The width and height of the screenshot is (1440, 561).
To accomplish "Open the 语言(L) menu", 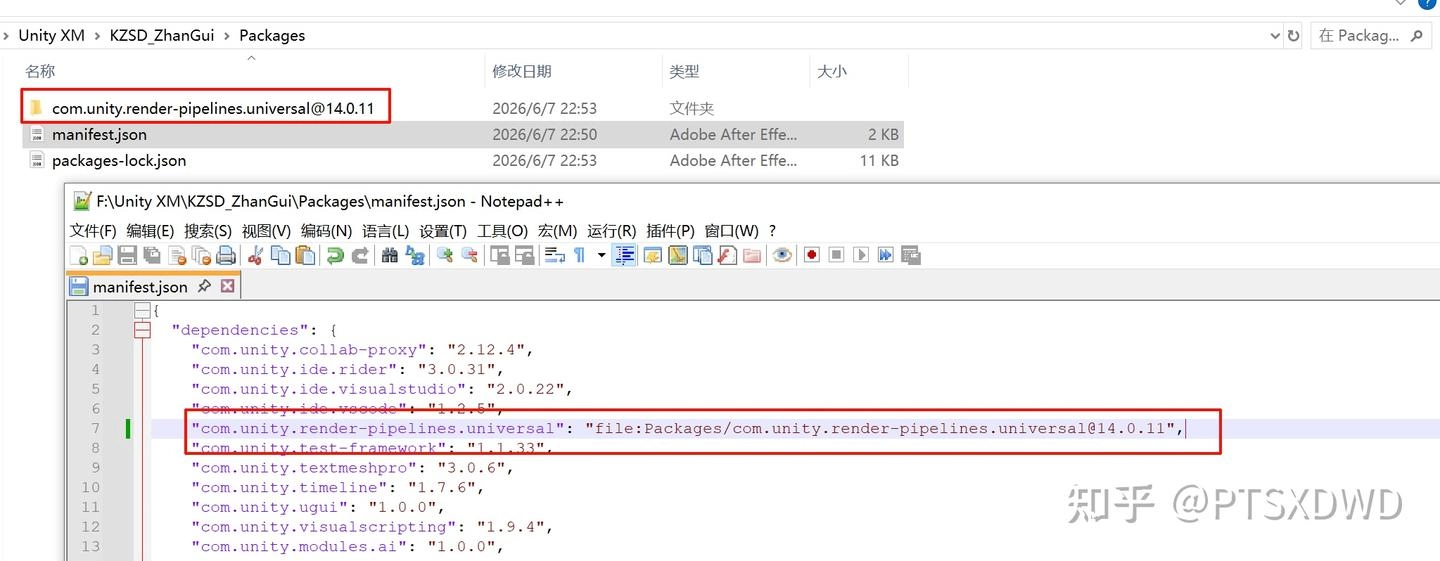I will pos(385,231).
